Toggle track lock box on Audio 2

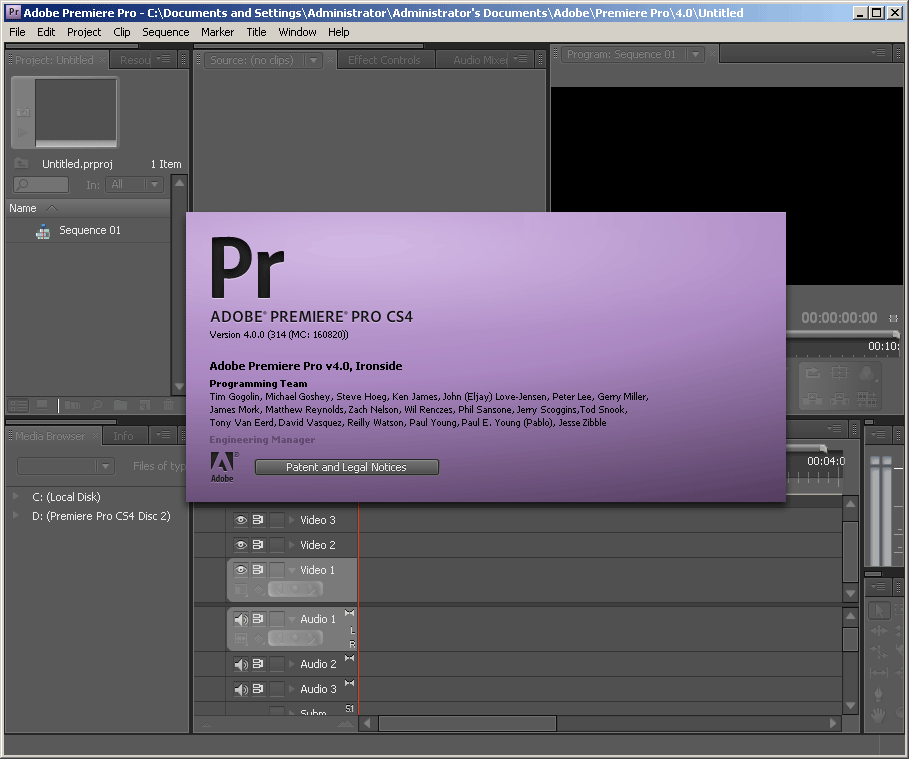pyautogui.click(x=277, y=664)
